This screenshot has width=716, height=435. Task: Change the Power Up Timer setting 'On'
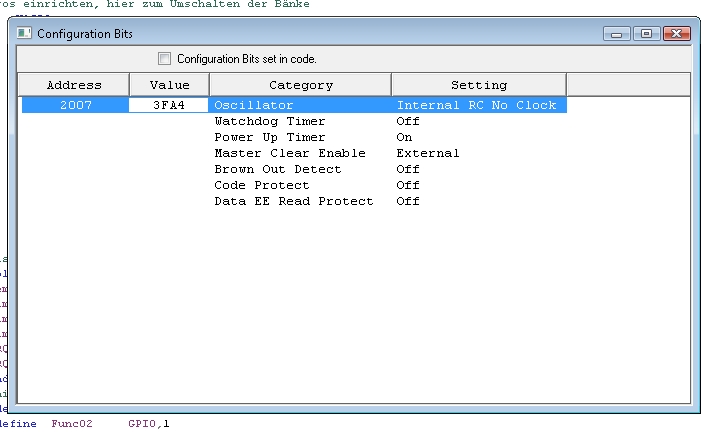tap(404, 137)
